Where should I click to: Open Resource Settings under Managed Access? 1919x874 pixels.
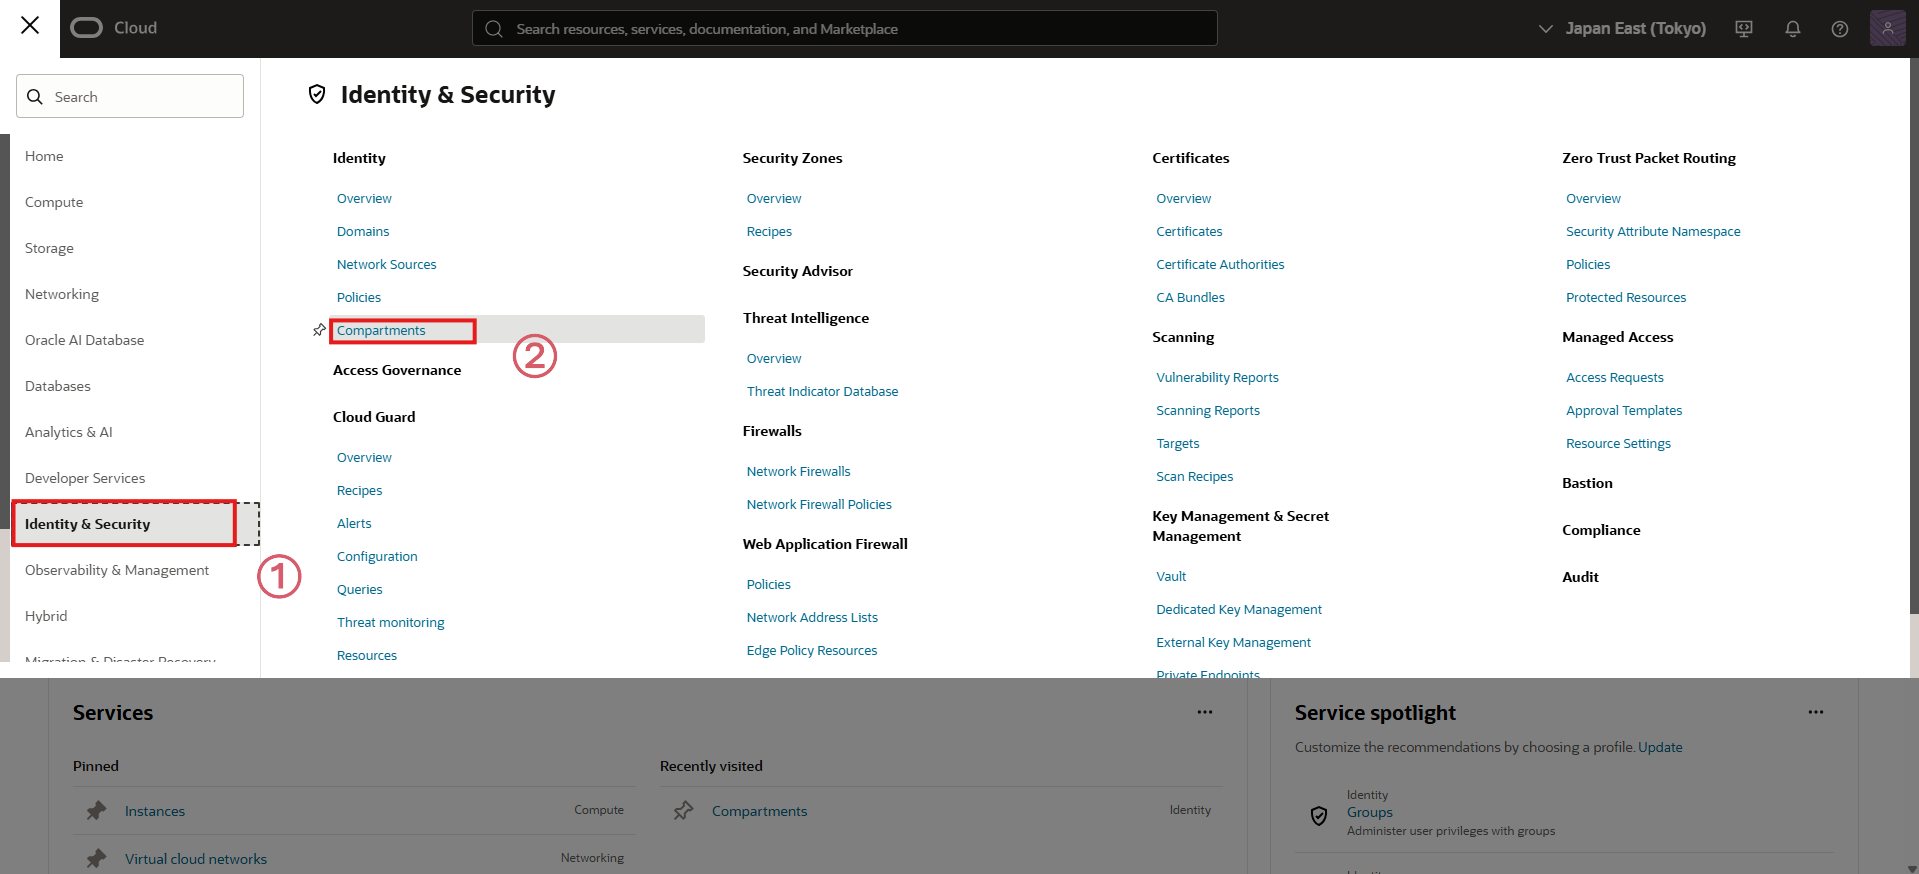(1618, 443)
